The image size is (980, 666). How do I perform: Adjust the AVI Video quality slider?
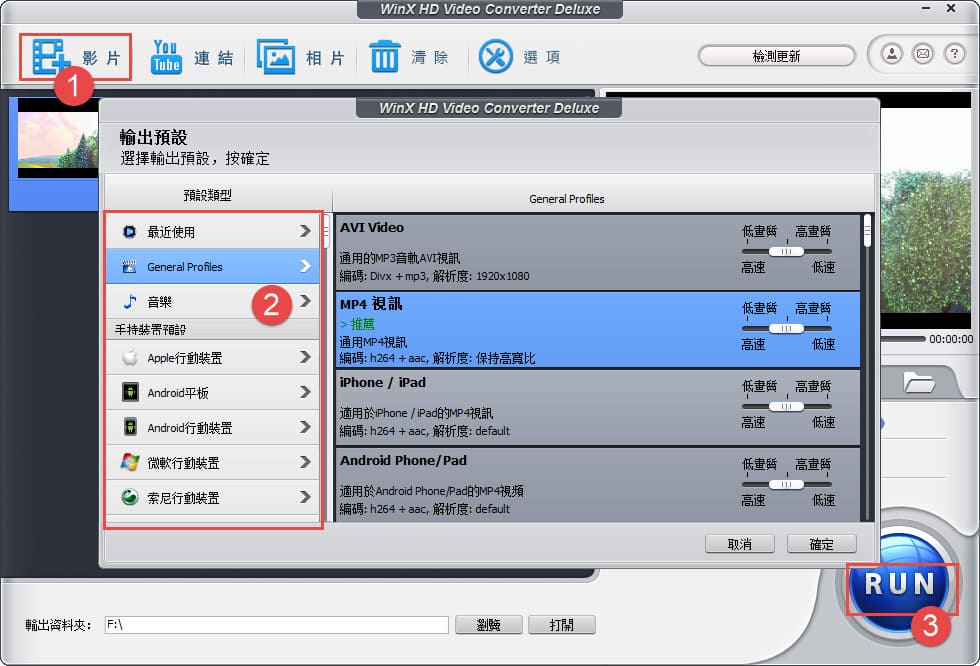786,251
